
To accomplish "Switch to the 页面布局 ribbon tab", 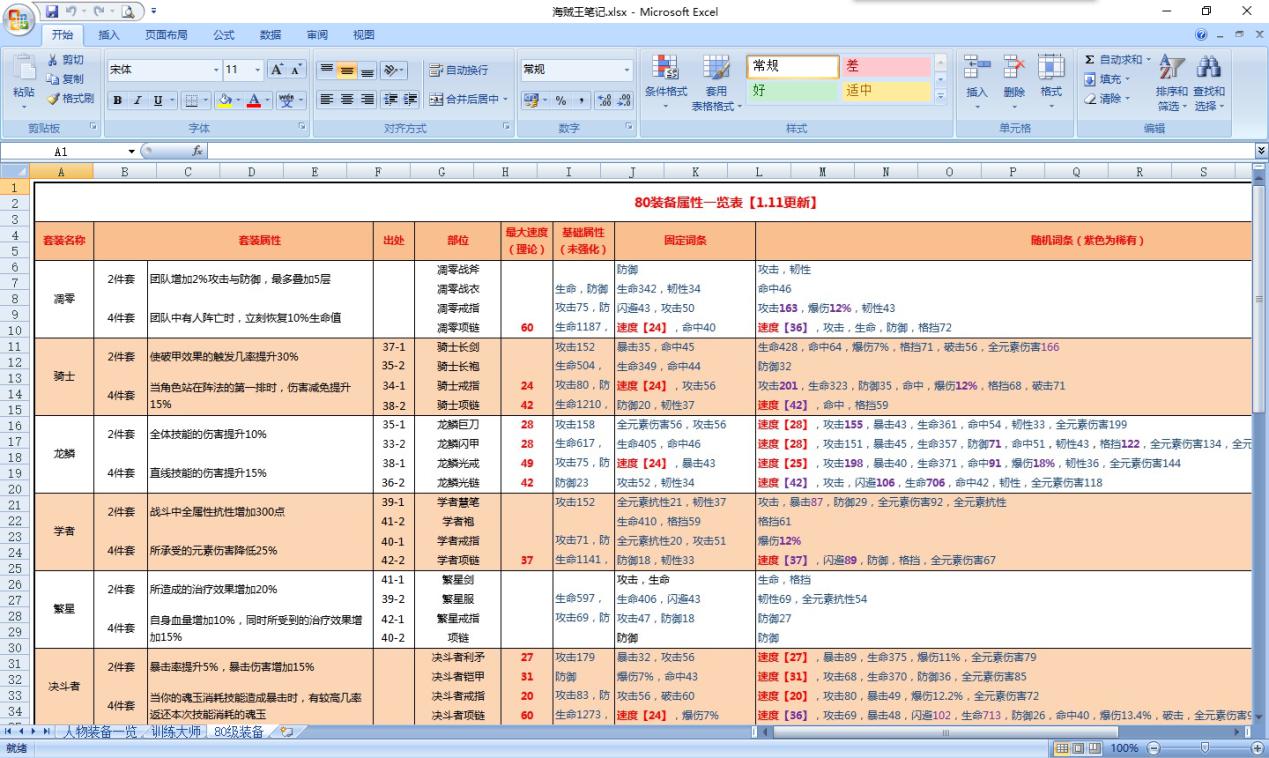I will click(x=165, y=35).
